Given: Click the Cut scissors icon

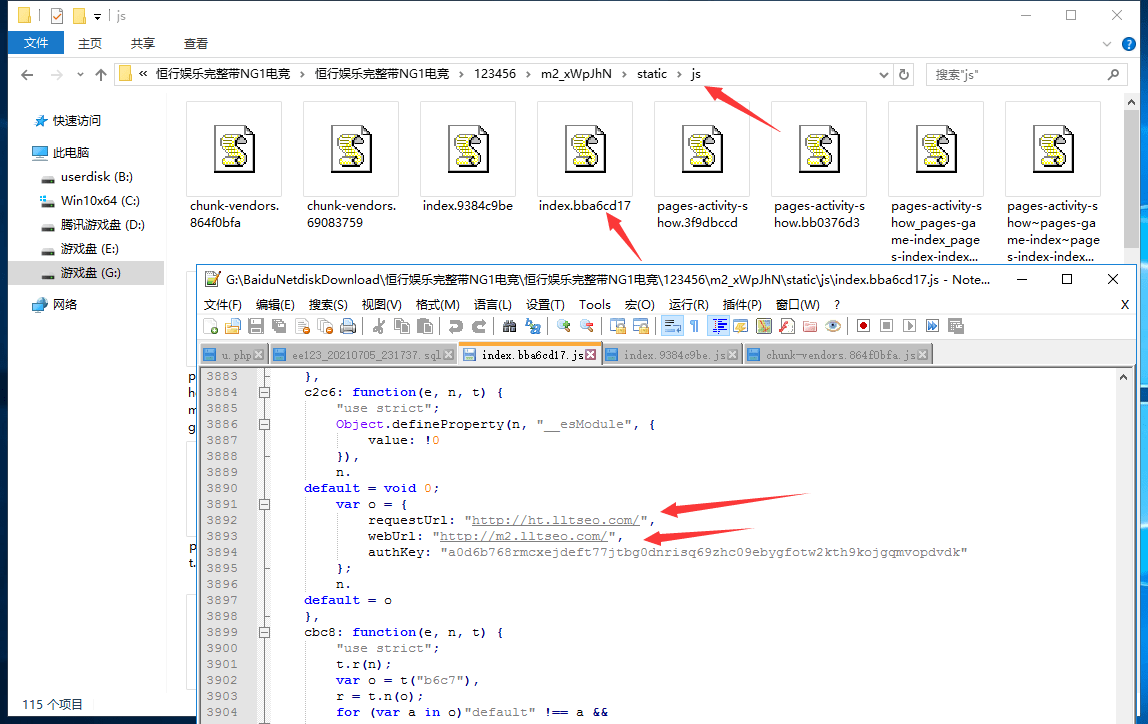Looking at the screenshot, I should pyautogui.click(x=379, y=326).
